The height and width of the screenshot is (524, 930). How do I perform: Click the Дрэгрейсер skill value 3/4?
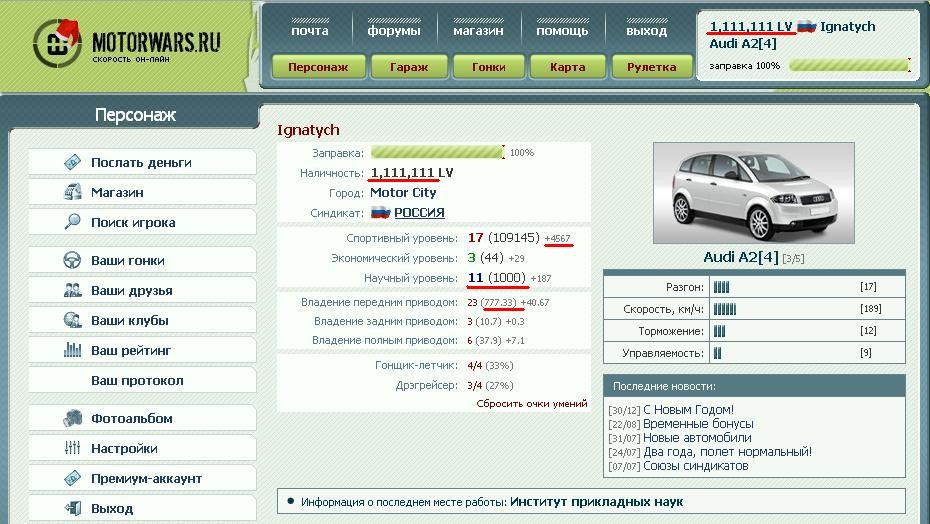coord(474,386)
